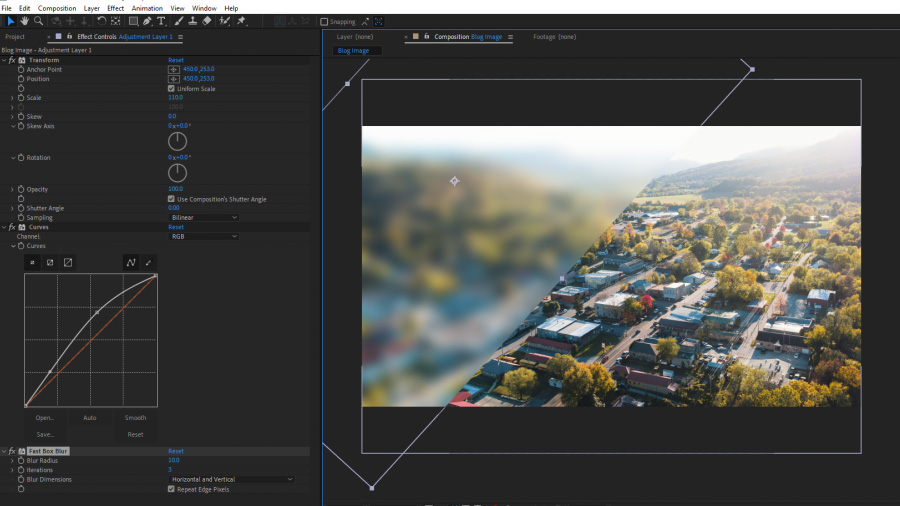Click the Skew Axis angle dial
900x506 pixels.
click(177, 141)
